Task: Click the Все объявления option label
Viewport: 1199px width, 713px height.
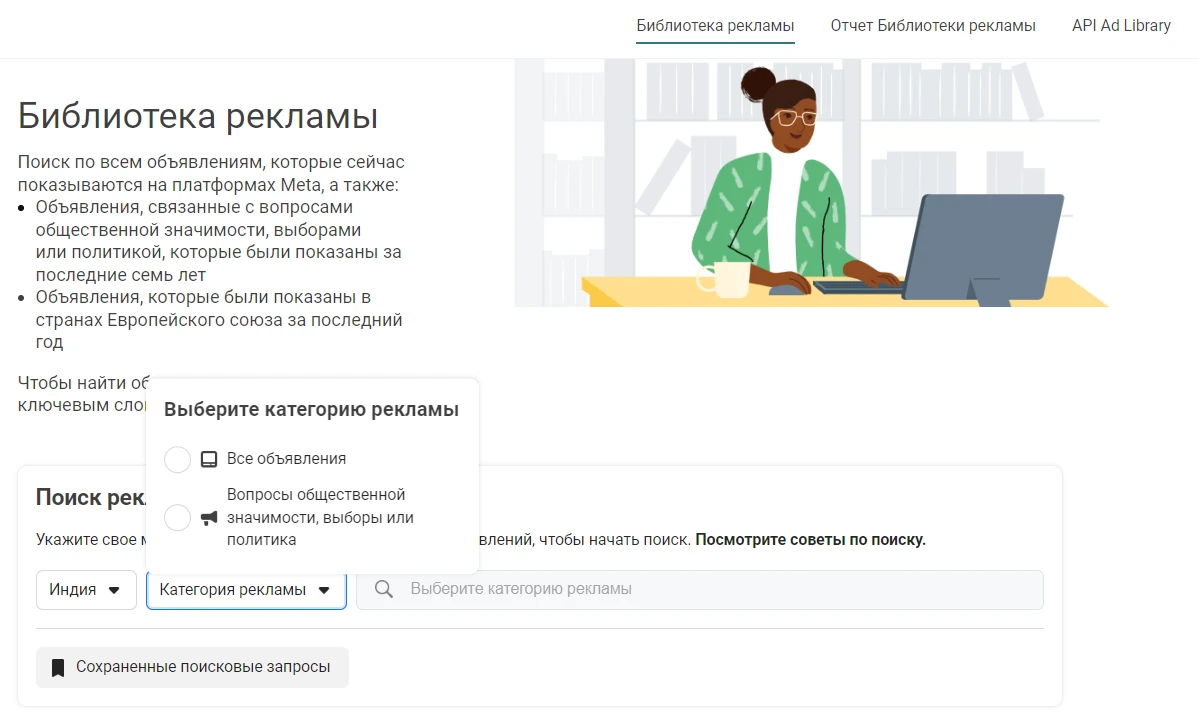Action: tap(287, 459)
